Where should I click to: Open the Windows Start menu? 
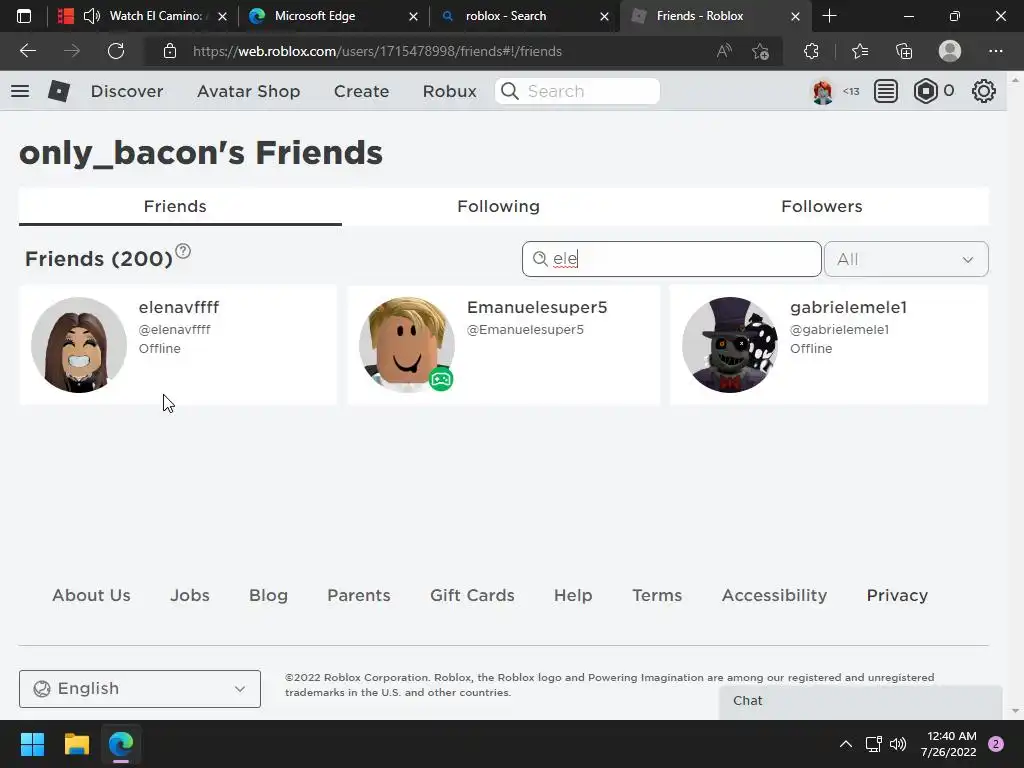point(32,744)
